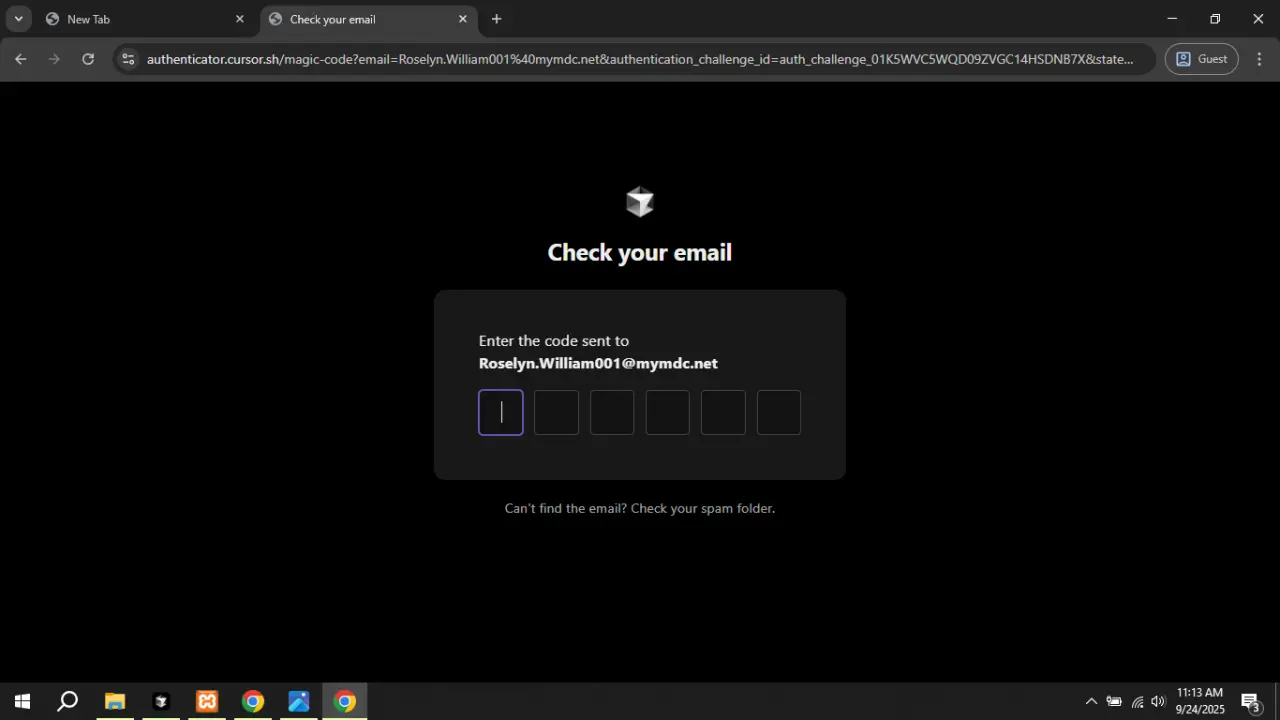Open Windows search from taskbar

(x=67, y=701)
